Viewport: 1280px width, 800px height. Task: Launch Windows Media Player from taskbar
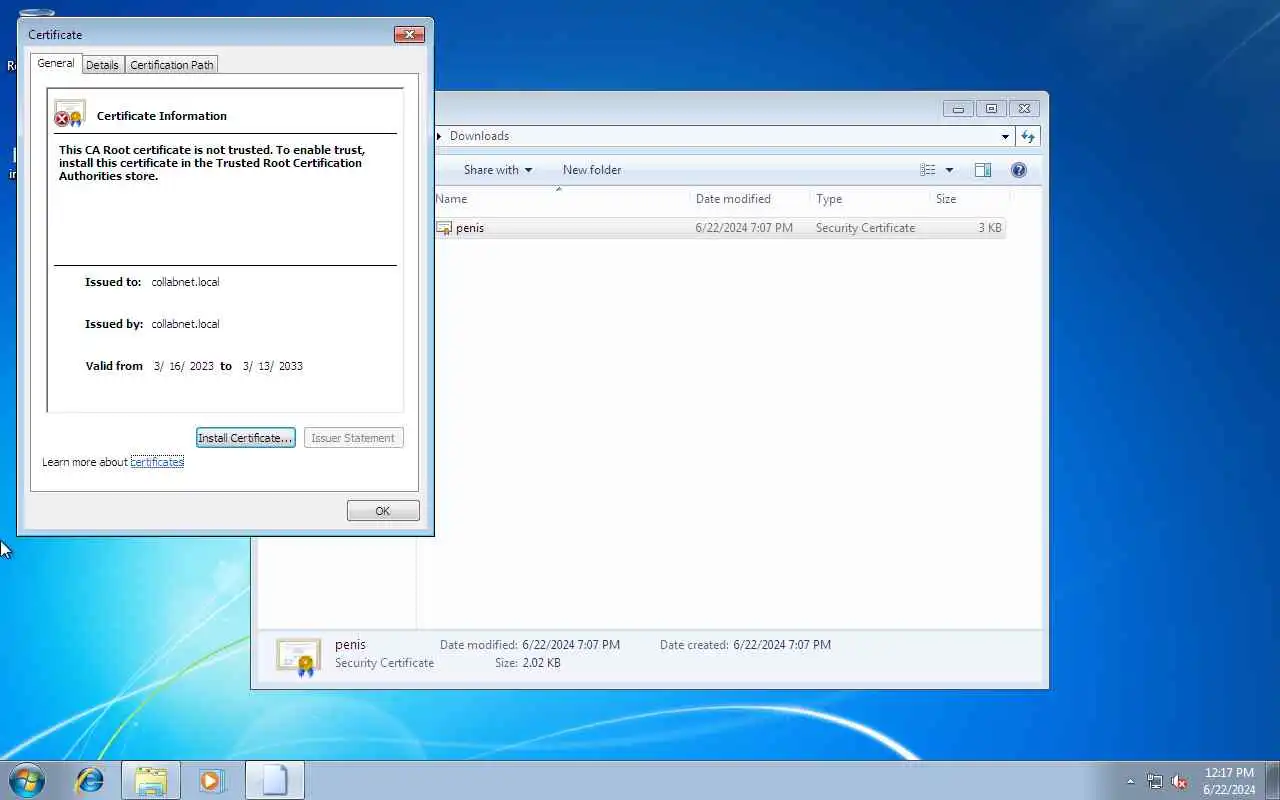click(x=211, y=780)
